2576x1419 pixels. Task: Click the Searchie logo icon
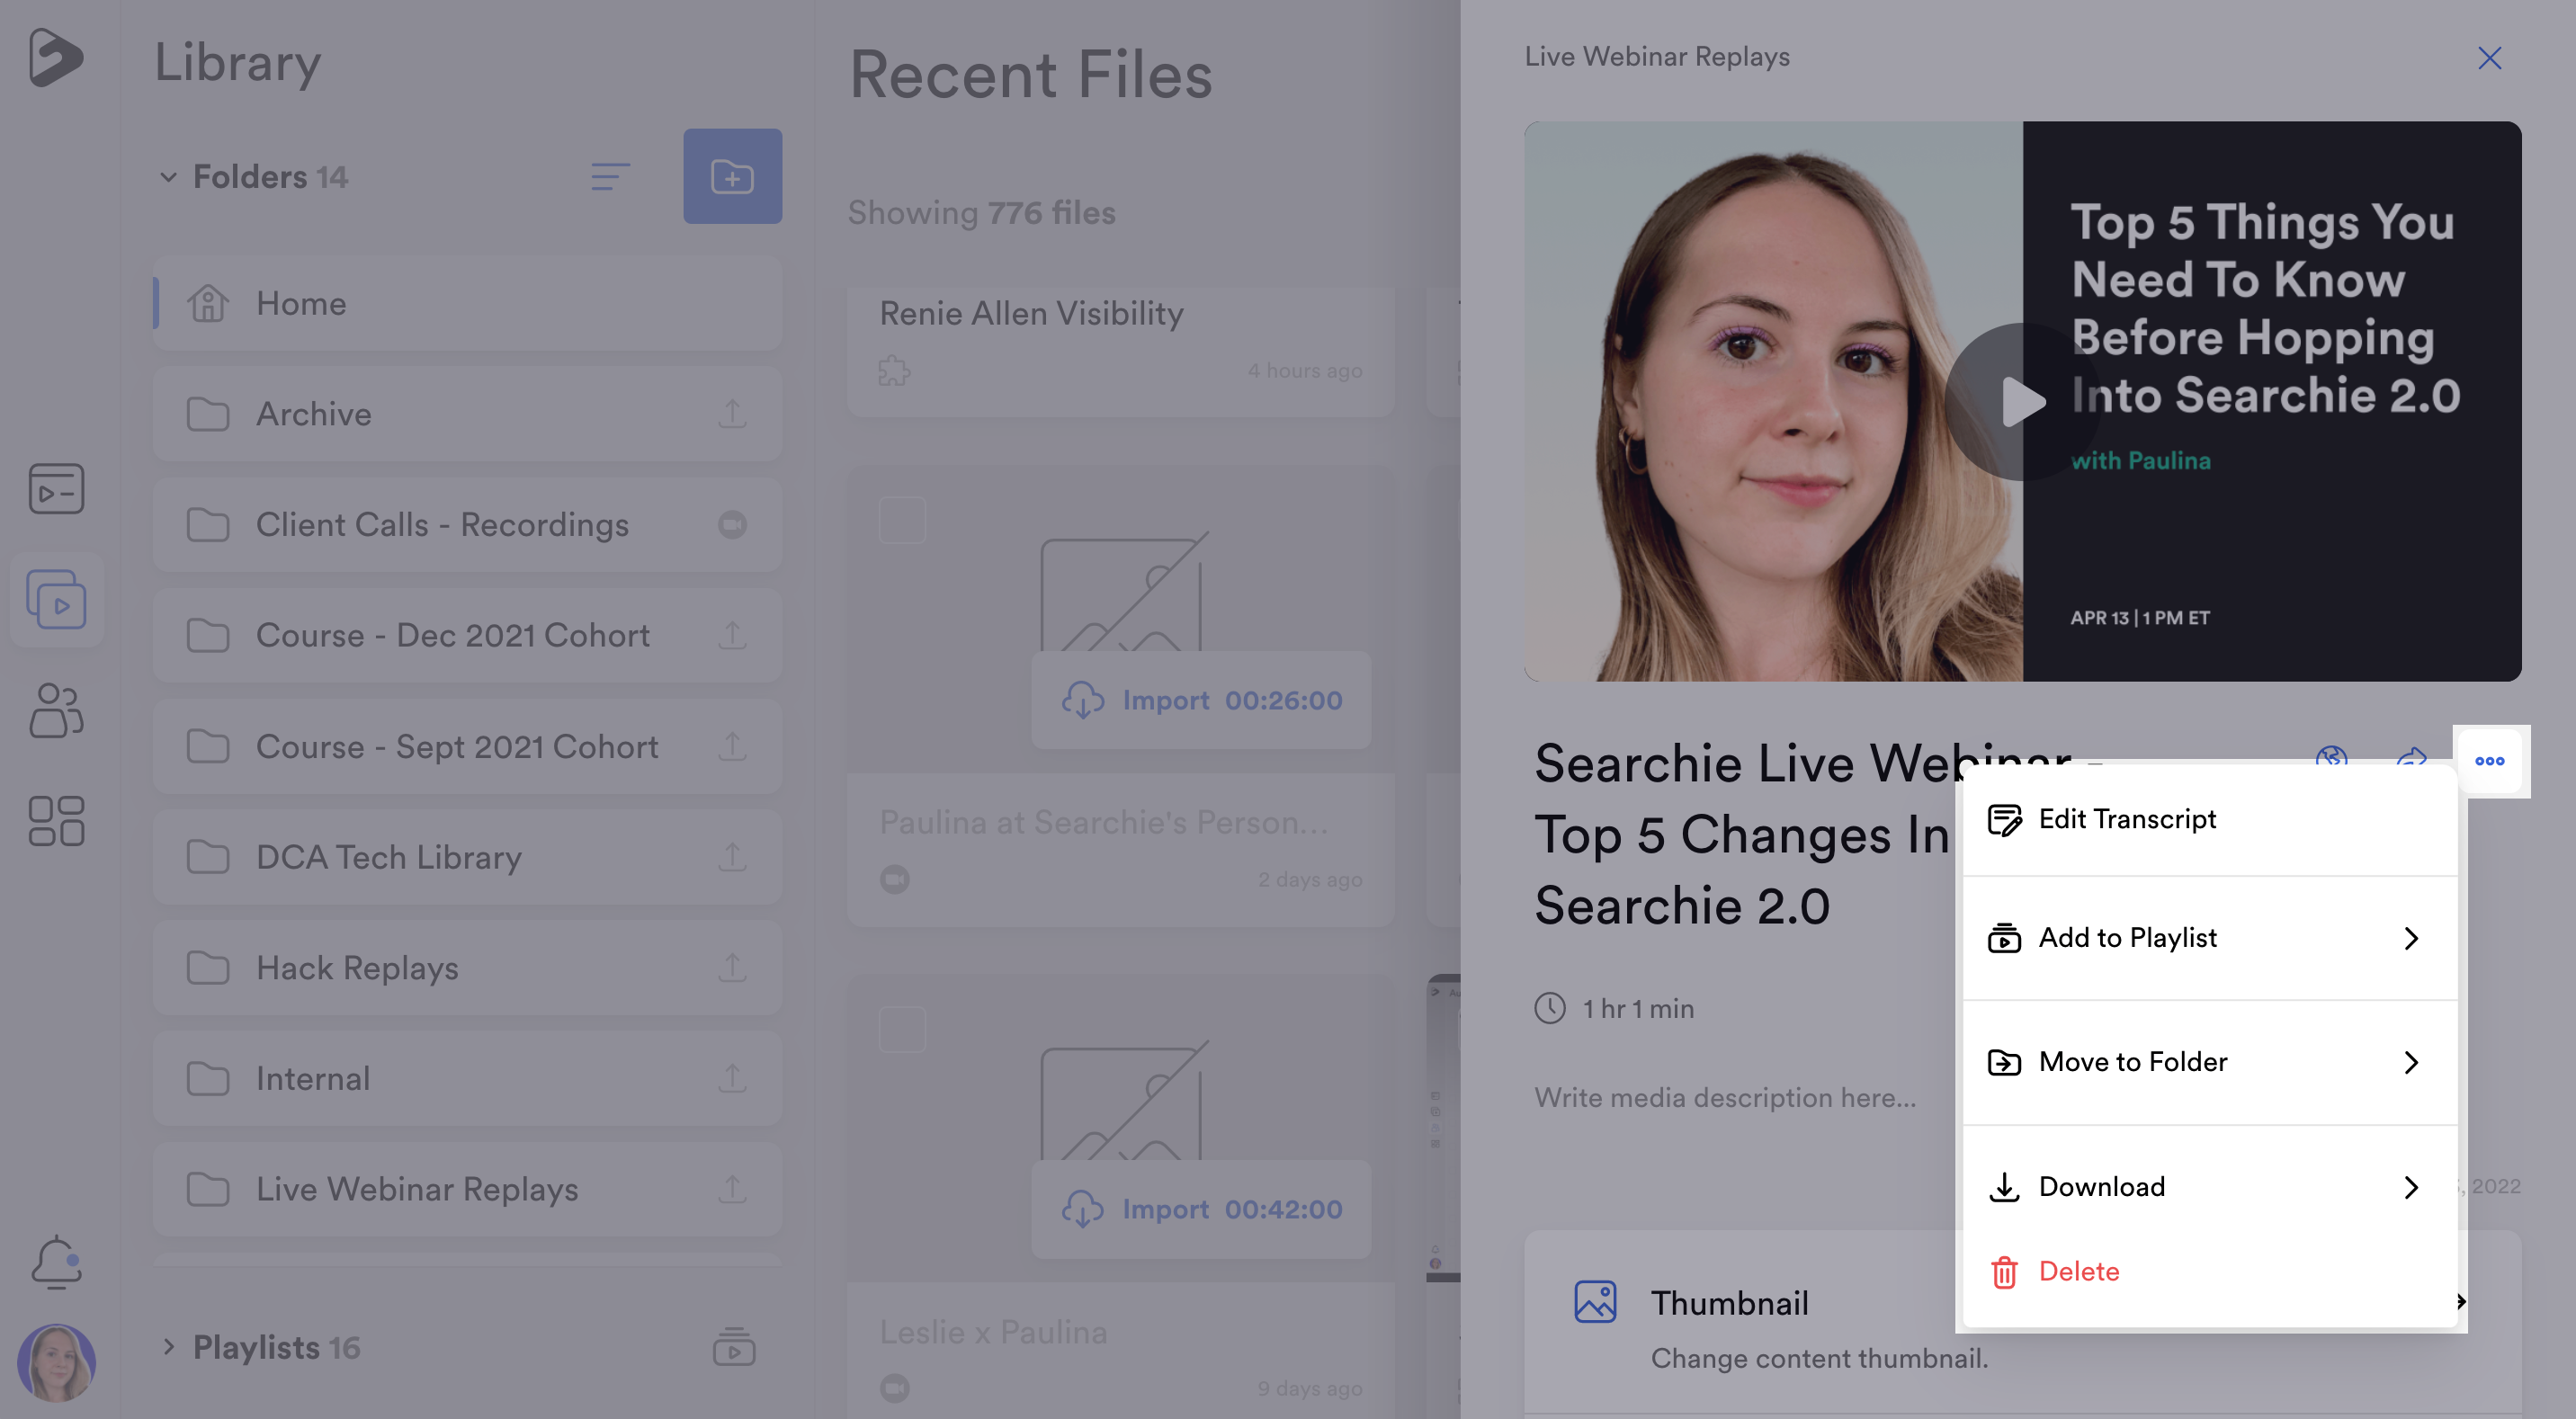point(55,56)
